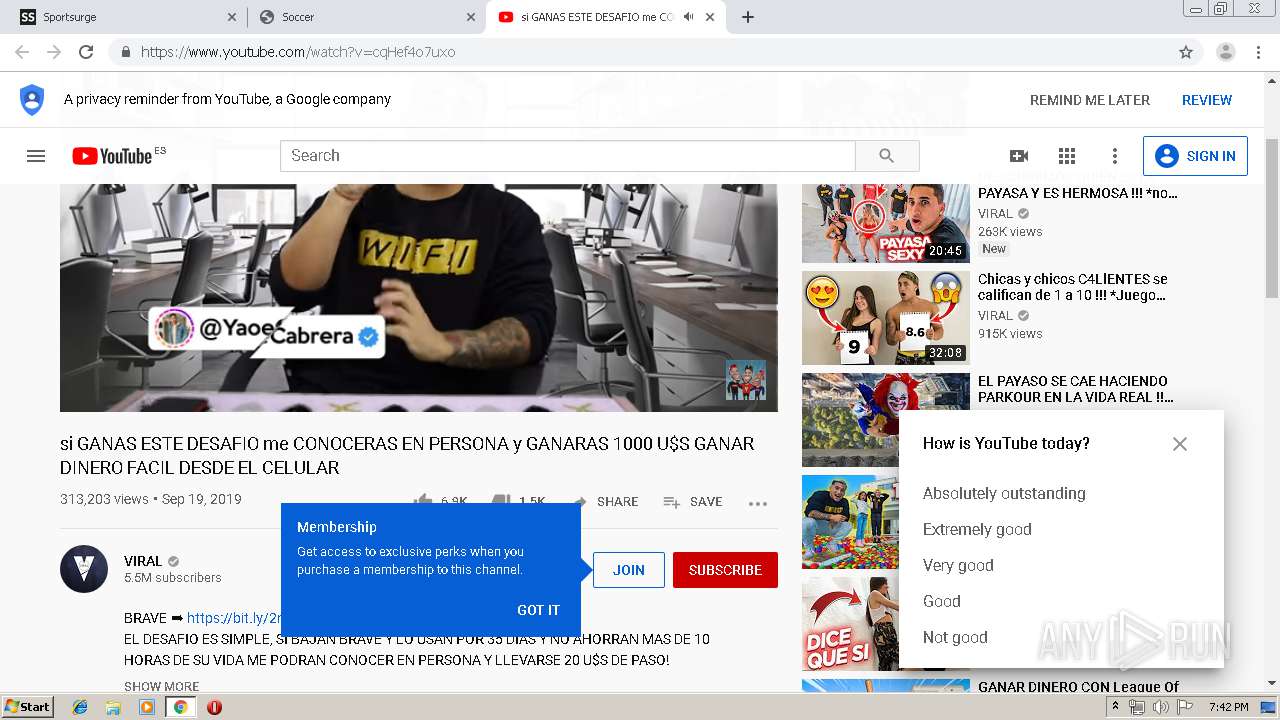Open the media player taskbar icon

point(147,707)
